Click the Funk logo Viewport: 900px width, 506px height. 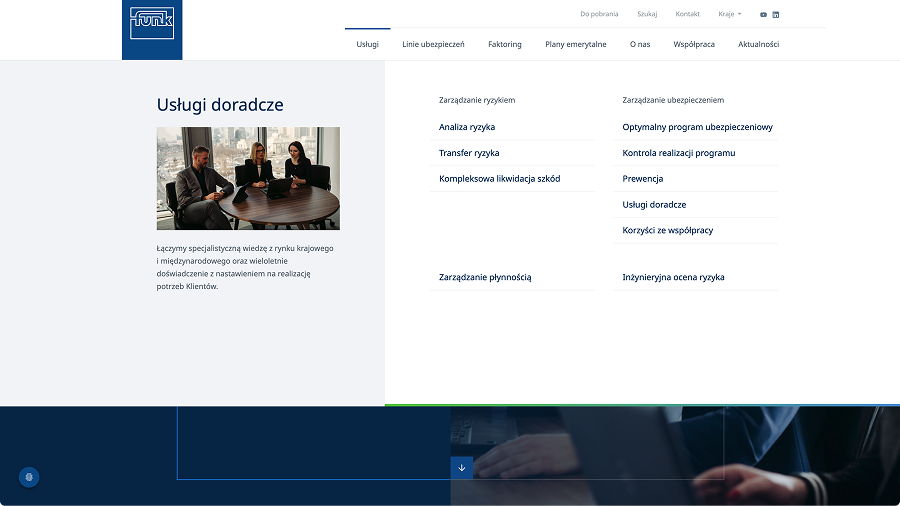point(152,24)
